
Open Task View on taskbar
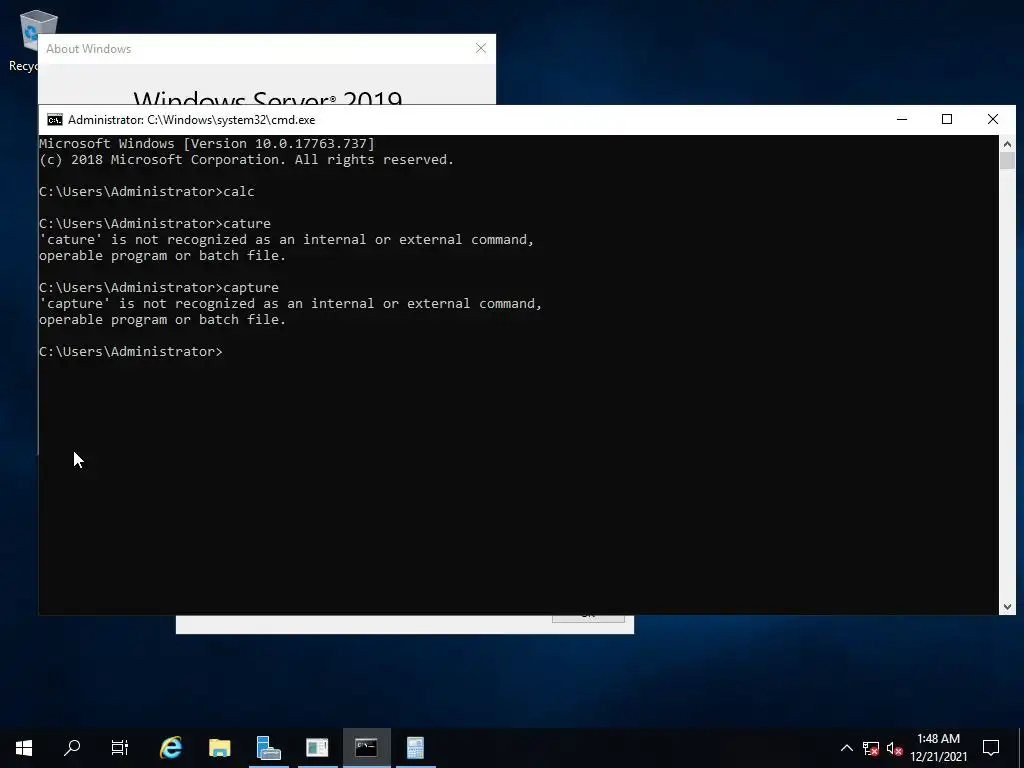click(x=120, y=748)
